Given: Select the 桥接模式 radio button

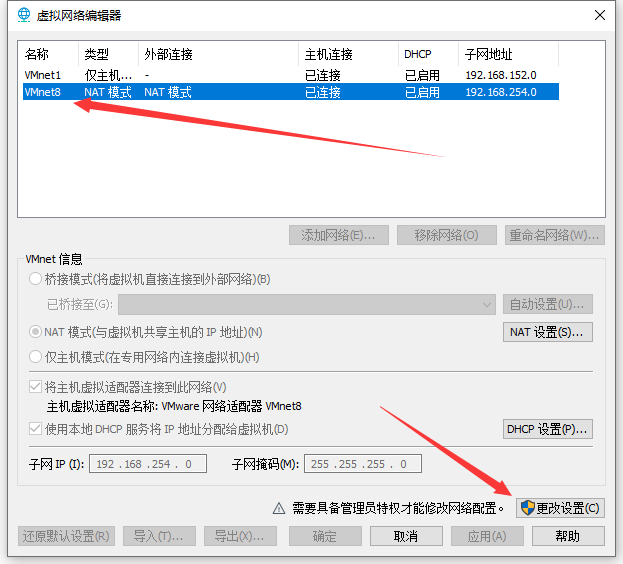Looking at the screenshot, I should [35, 279].
